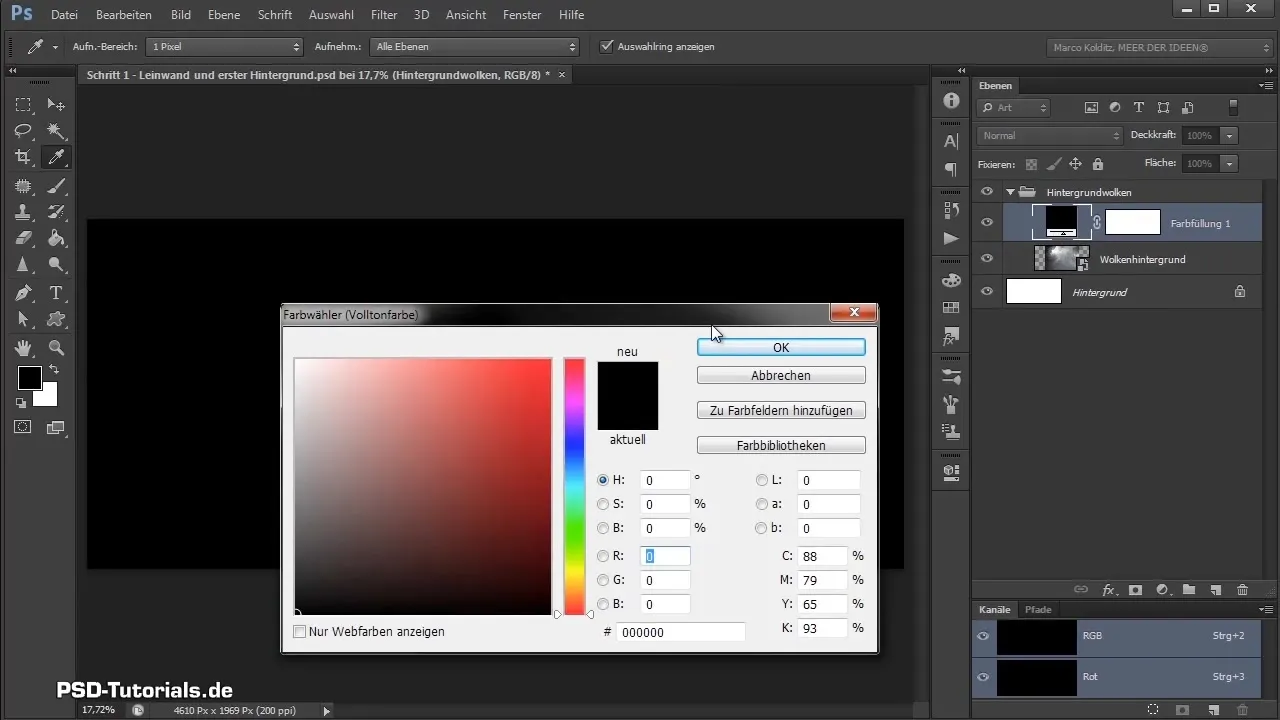Select the Healing Brush tool
Image resolution: width=1280 pixels, height=720 pixels.
[x=23, y=185]
